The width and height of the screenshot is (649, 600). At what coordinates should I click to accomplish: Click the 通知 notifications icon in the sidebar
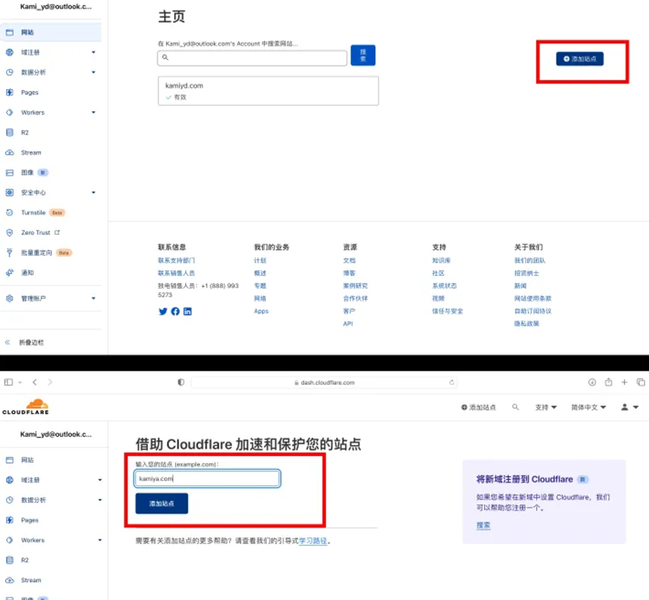point(10,273)
